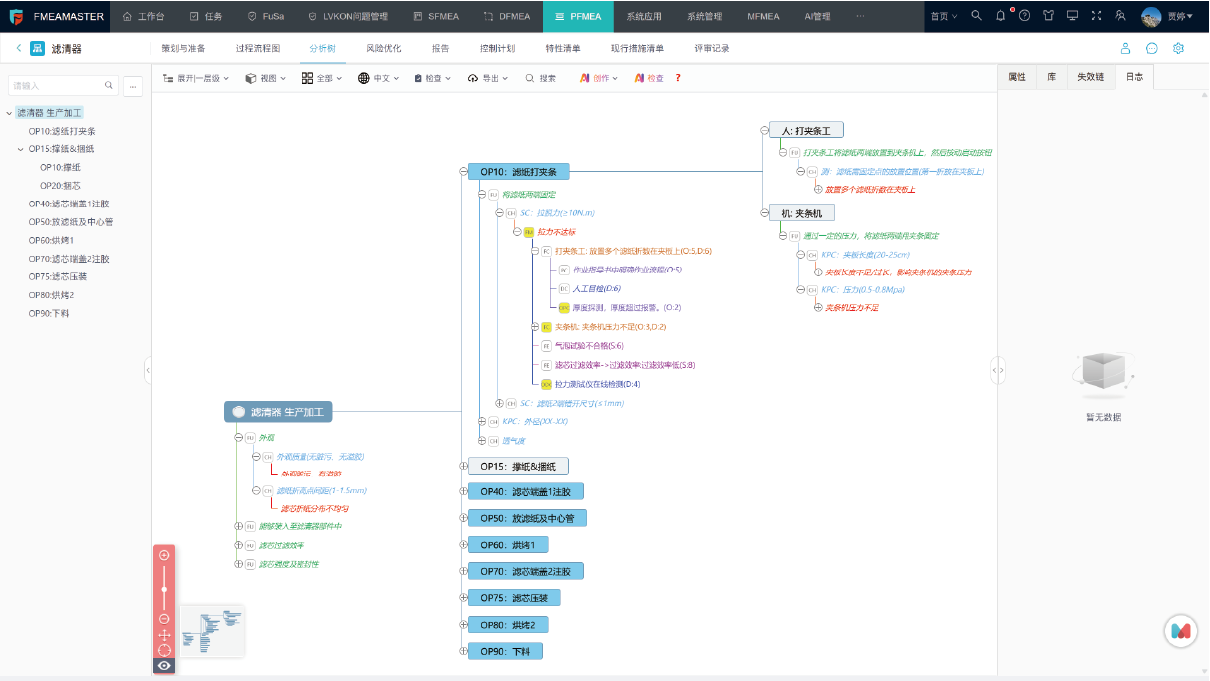Viewport: 1210px width, 681px height.
Task: Open the 导出 export dropdown
Action: pos(490,78)
